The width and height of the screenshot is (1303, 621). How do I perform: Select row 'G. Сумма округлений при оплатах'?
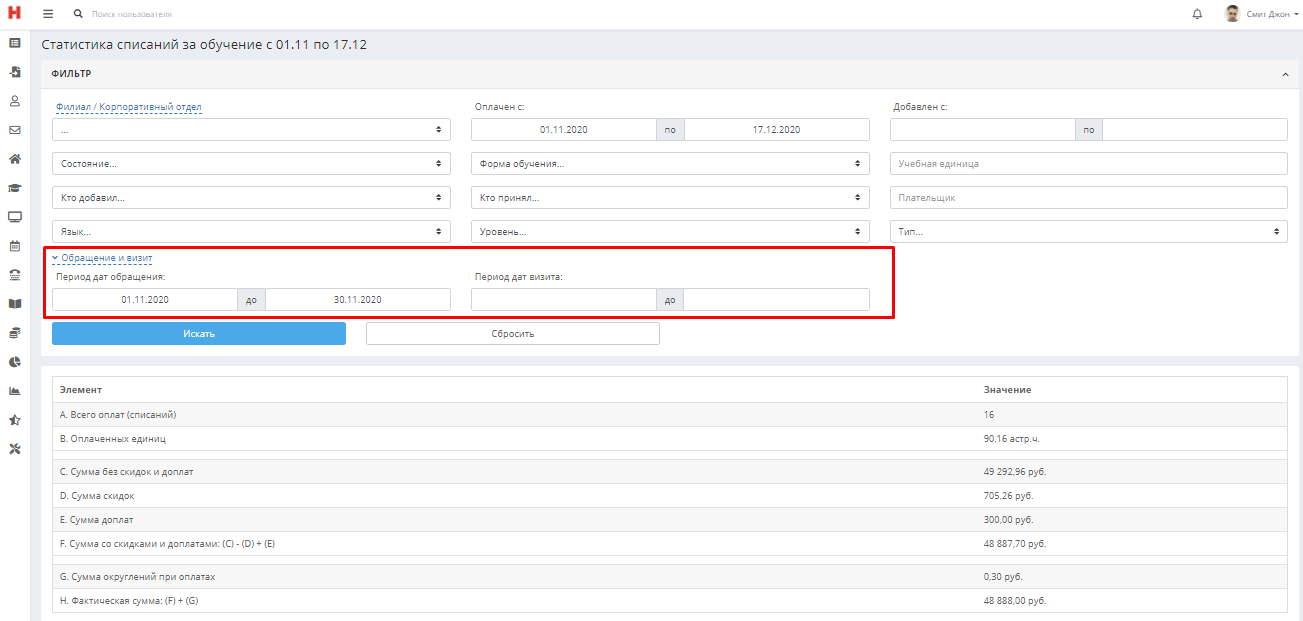(670, 576)
